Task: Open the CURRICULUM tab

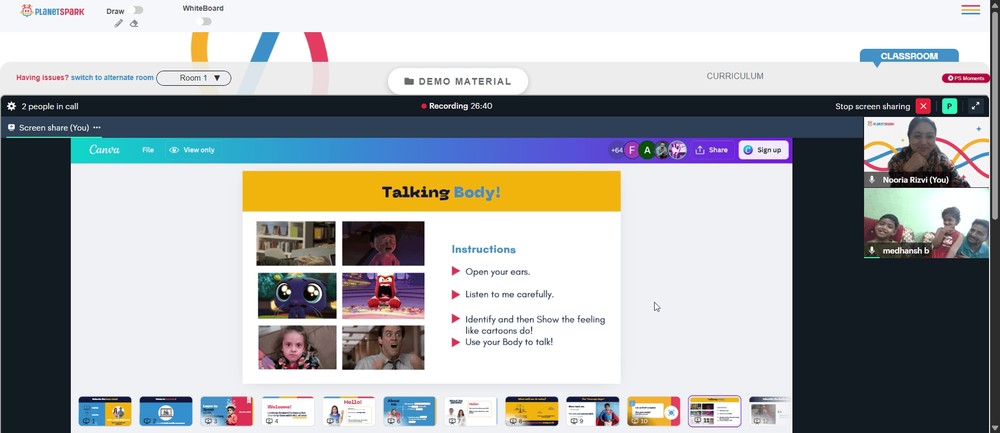Action: tap(735, 76)
